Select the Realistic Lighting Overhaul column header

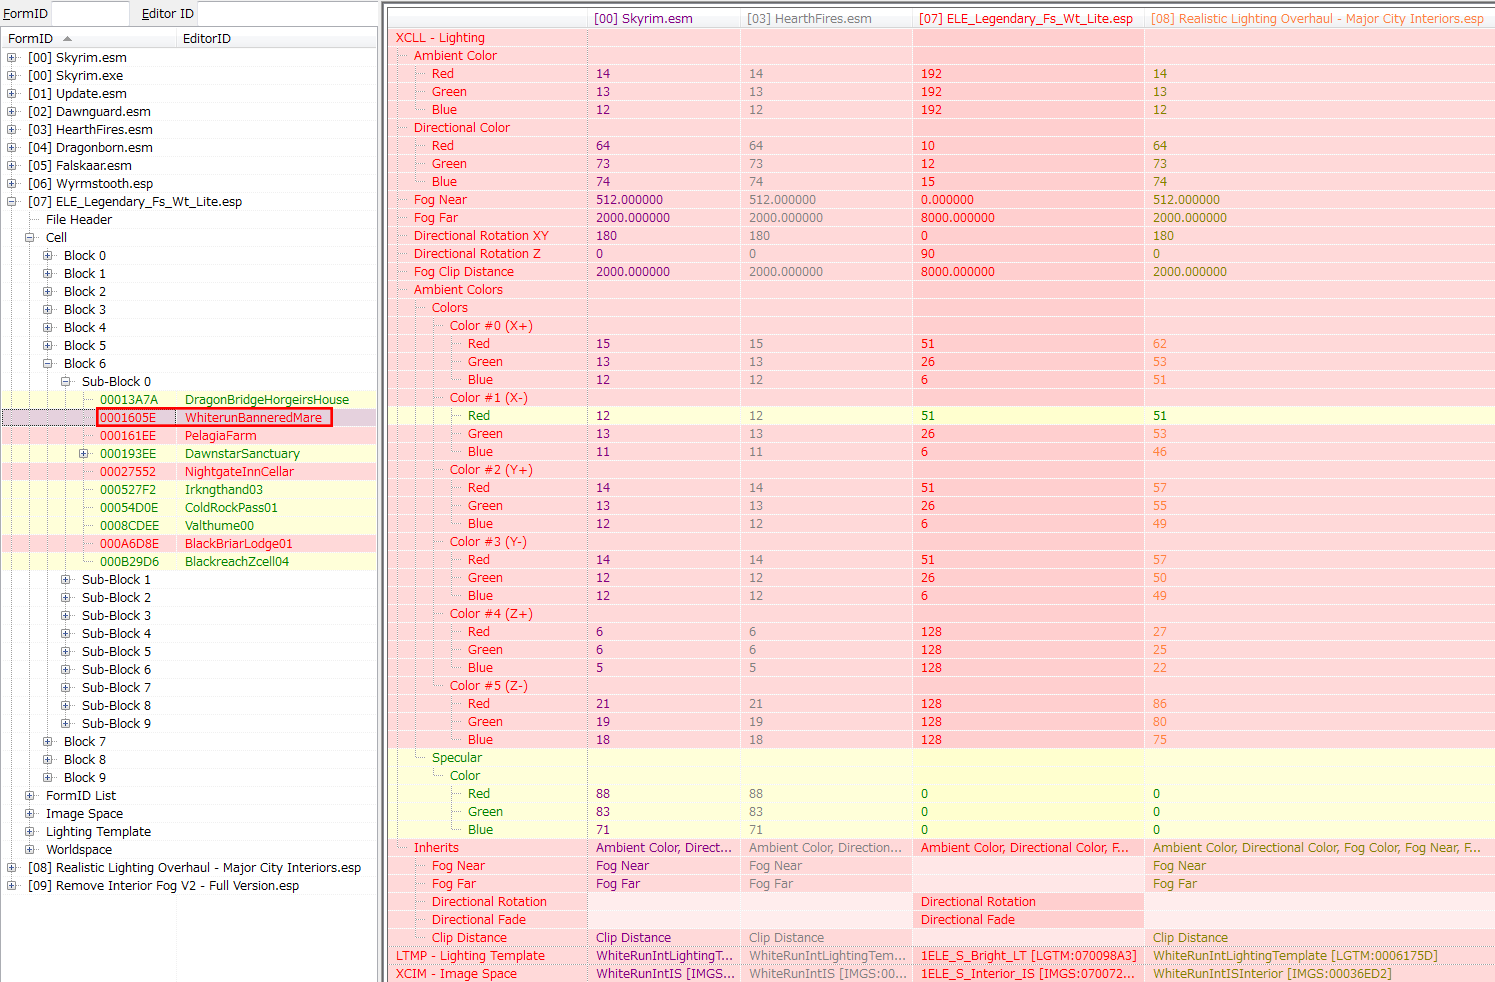coord(1317,18)
